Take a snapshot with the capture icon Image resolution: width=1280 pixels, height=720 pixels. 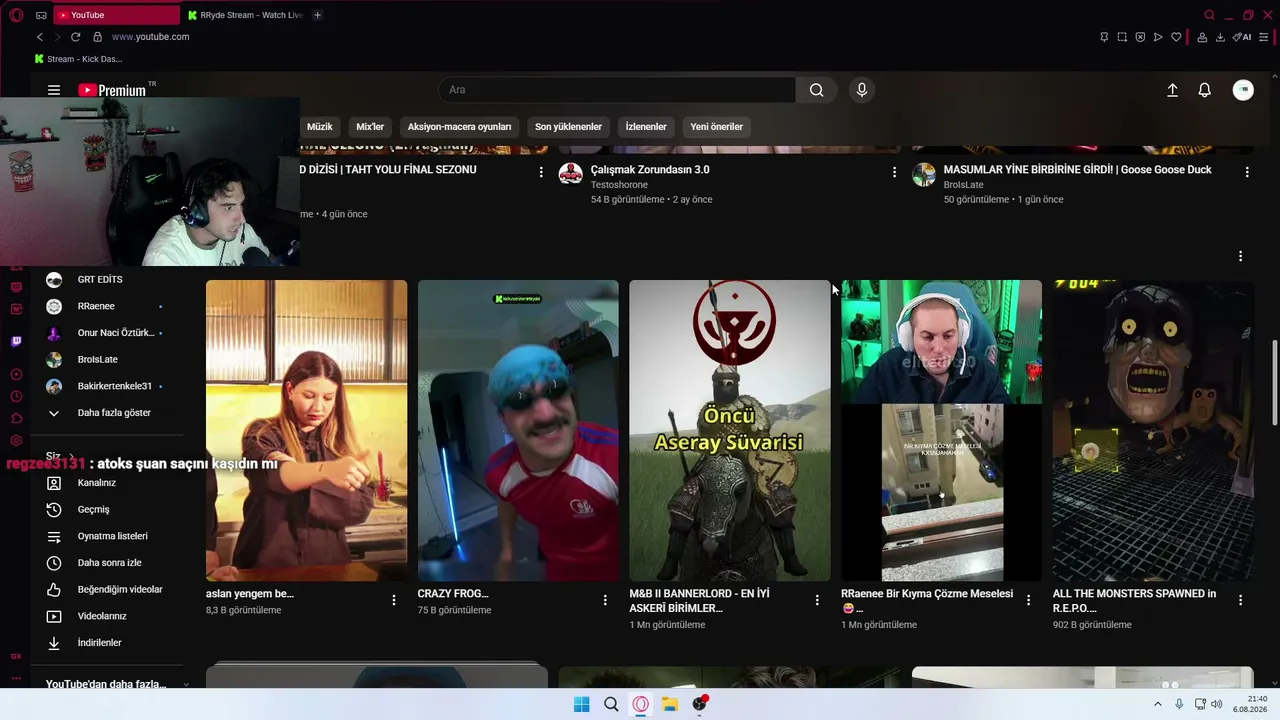coord(1122,37)
